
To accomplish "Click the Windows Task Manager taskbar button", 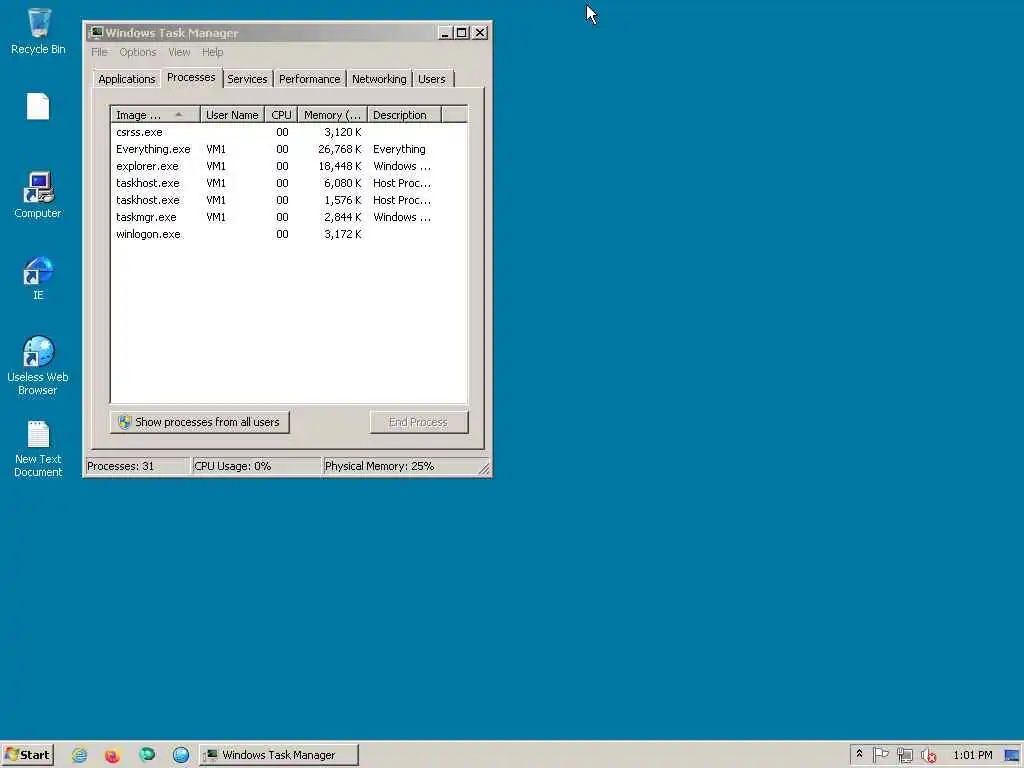I will point(279,755).
